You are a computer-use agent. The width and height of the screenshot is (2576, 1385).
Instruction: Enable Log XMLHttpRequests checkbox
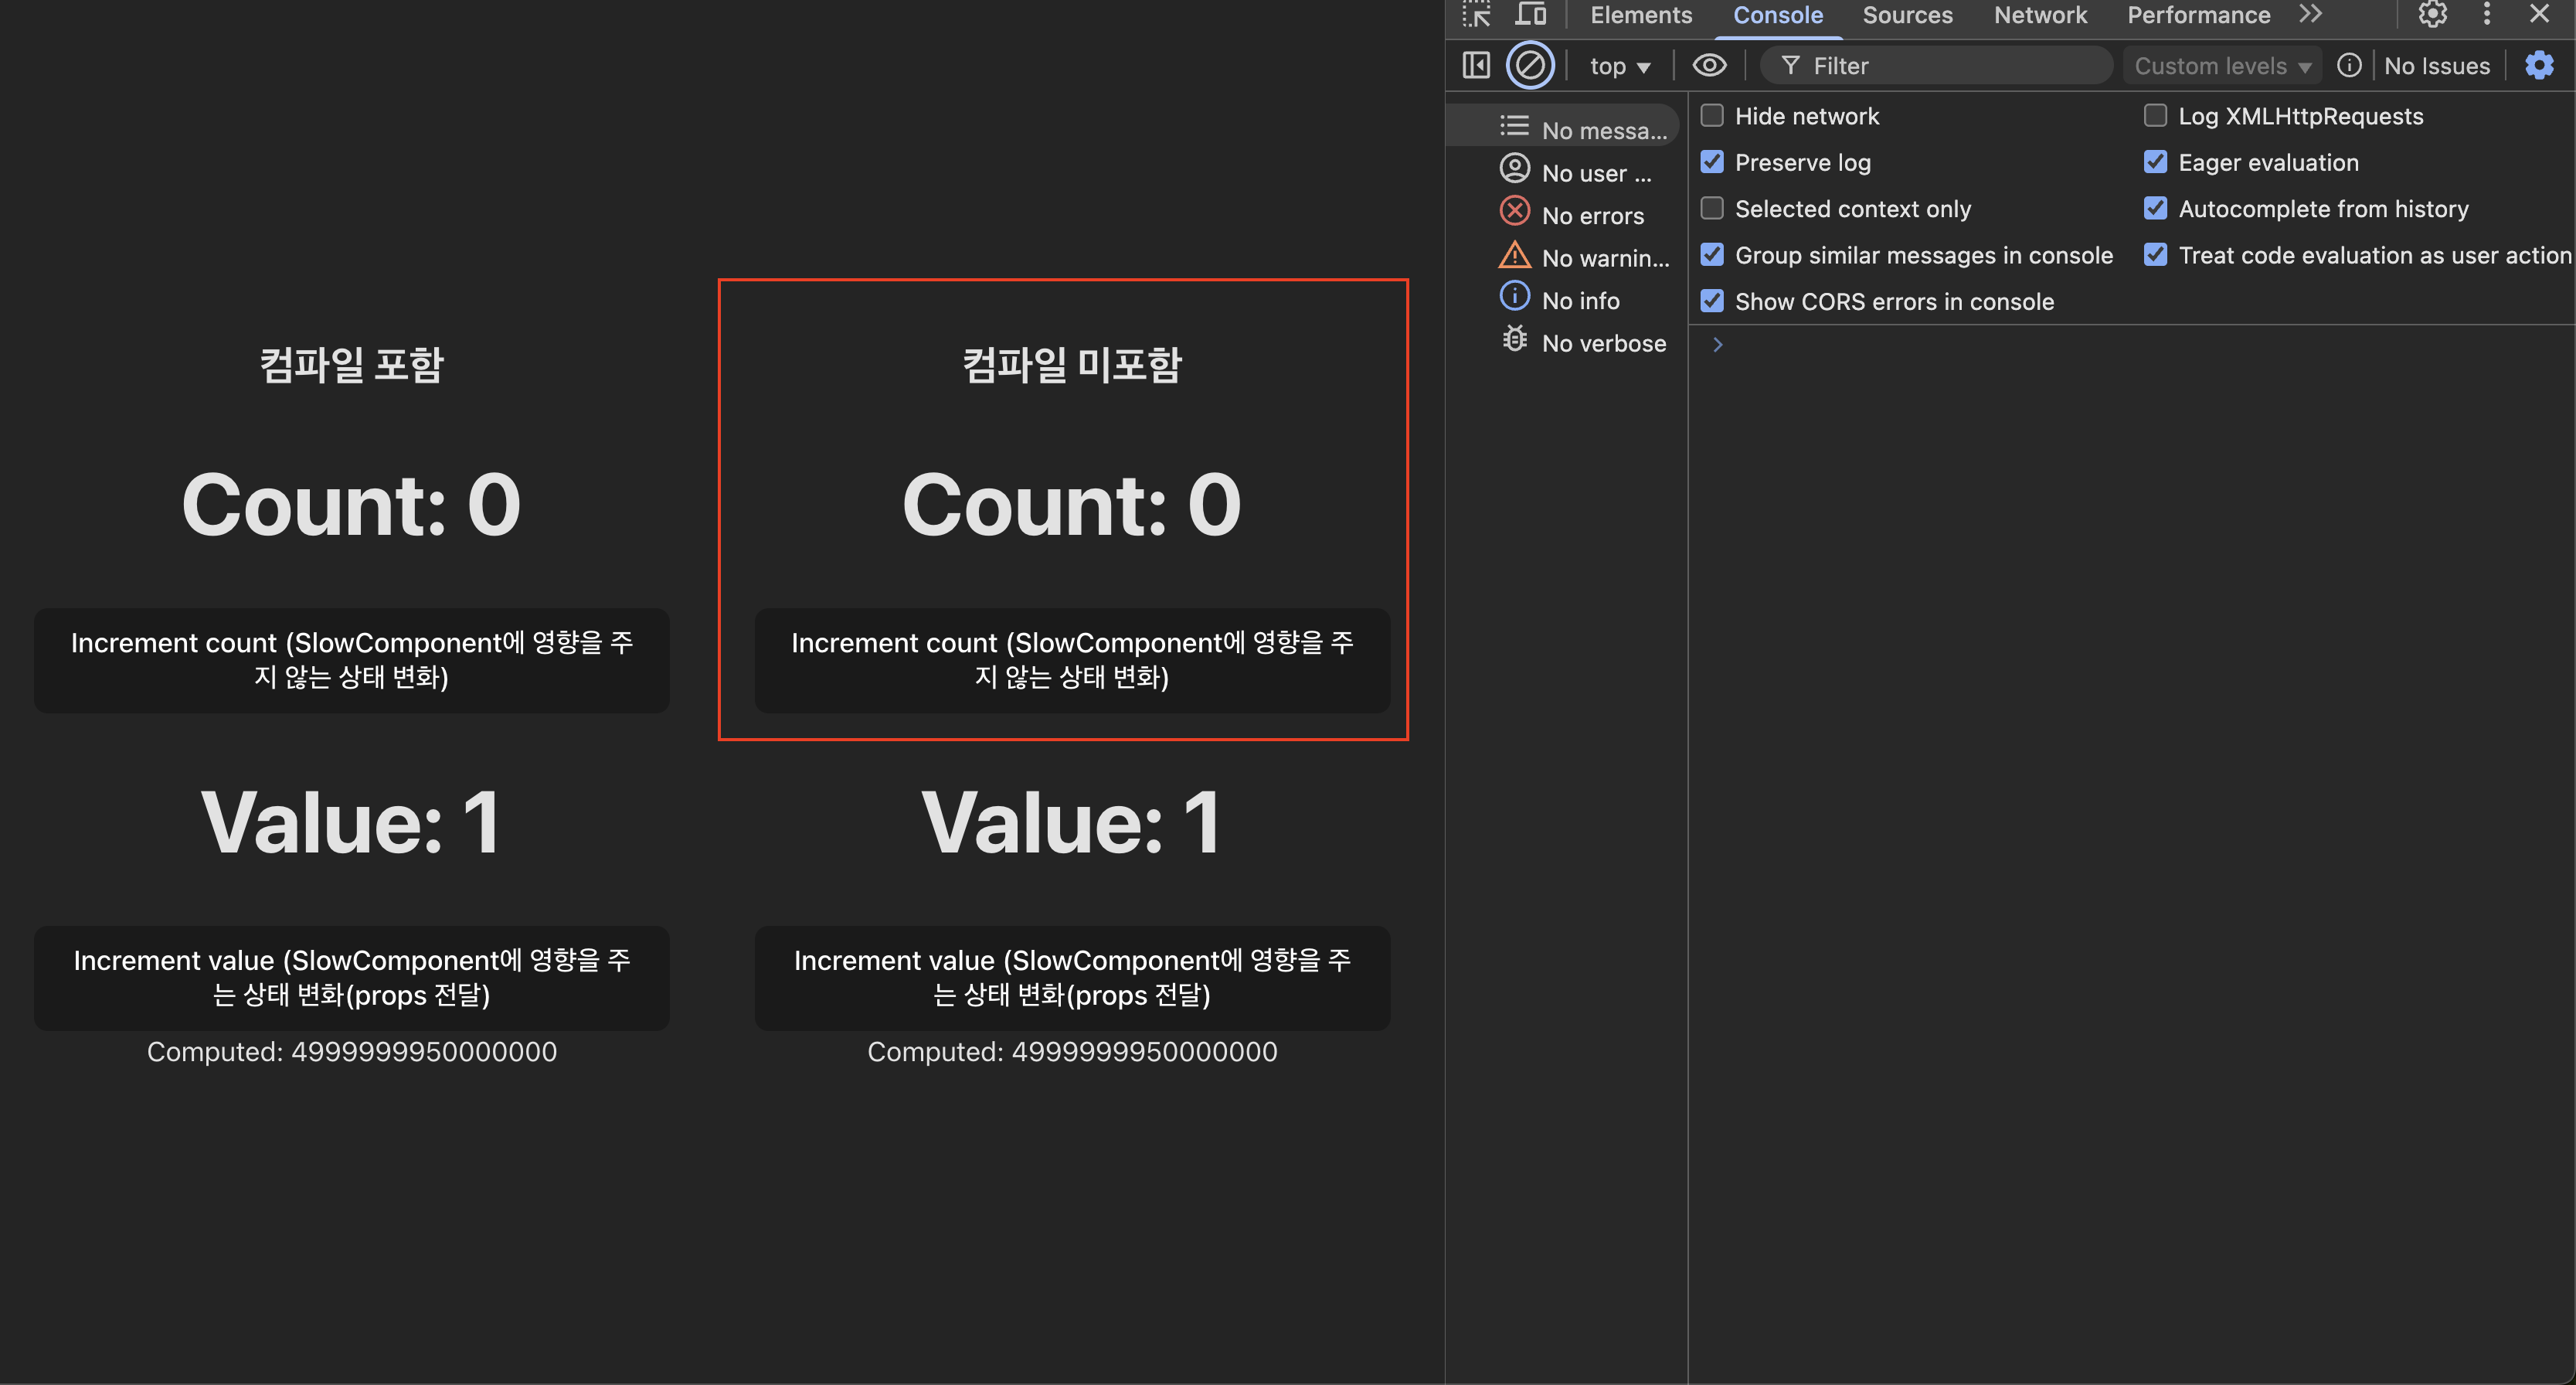tap(2155, 116)
